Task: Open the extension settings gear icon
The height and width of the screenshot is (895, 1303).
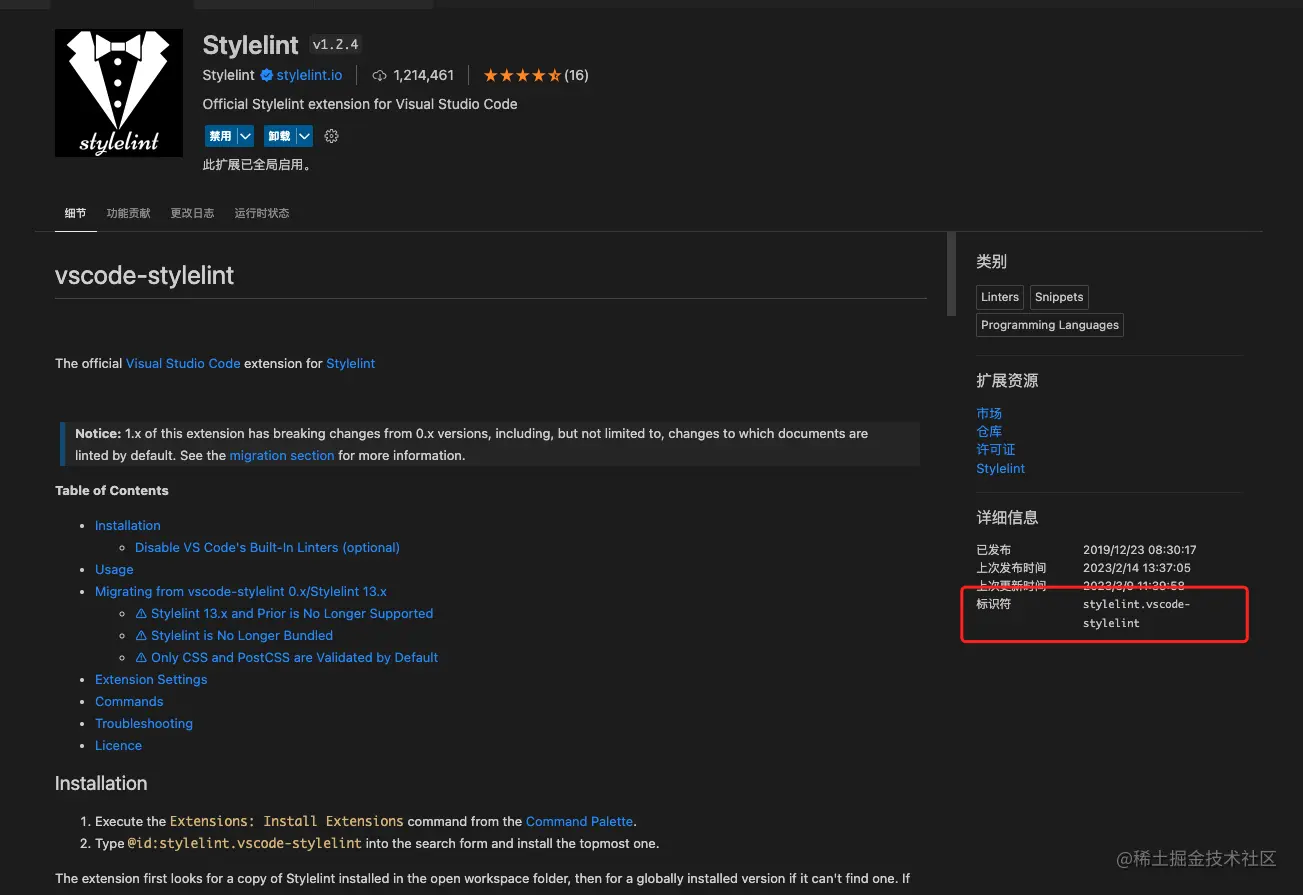Action: click(332, 136)
